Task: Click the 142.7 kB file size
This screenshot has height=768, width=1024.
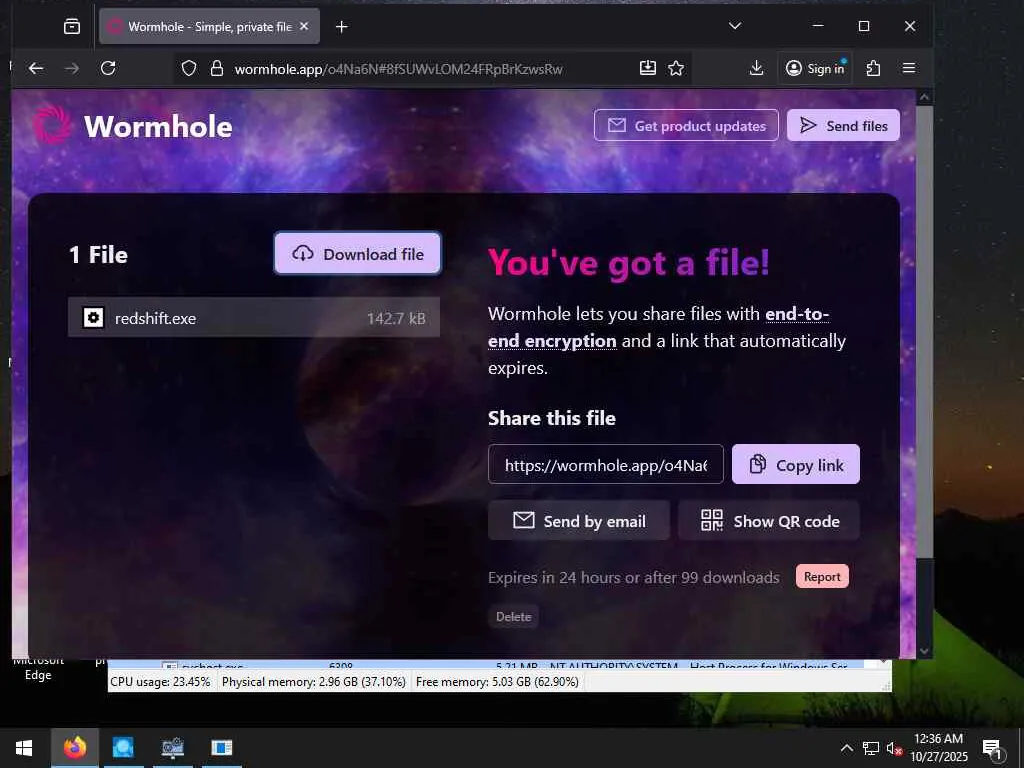Action: 396,318
